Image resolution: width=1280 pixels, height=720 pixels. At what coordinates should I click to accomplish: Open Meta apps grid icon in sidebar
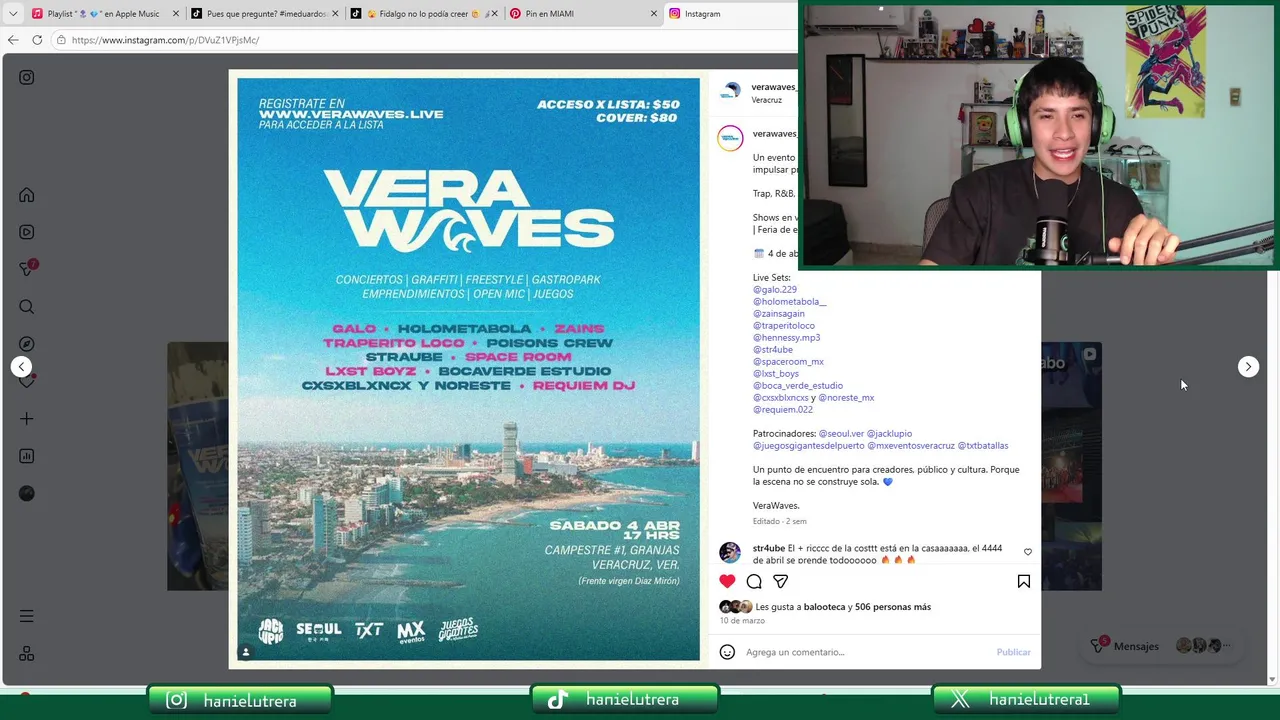point(27,653)
